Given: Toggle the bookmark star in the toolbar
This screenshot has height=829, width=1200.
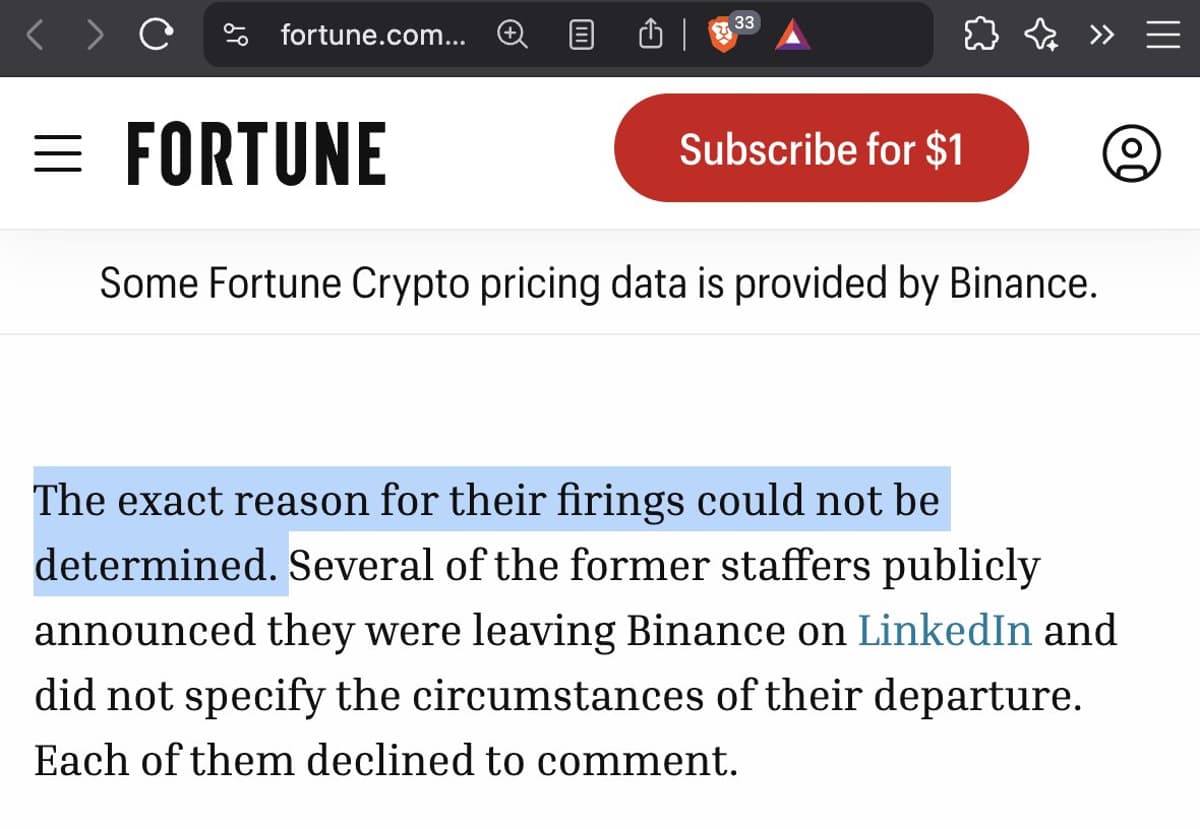Looking at the screenshot, I should 1042,35.
